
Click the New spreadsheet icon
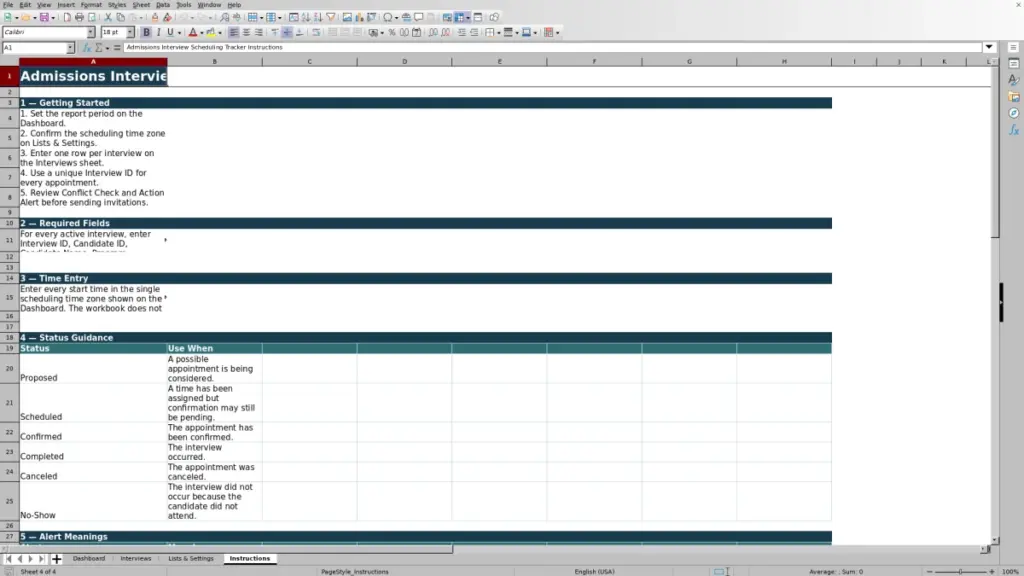[x=7, y=17]
